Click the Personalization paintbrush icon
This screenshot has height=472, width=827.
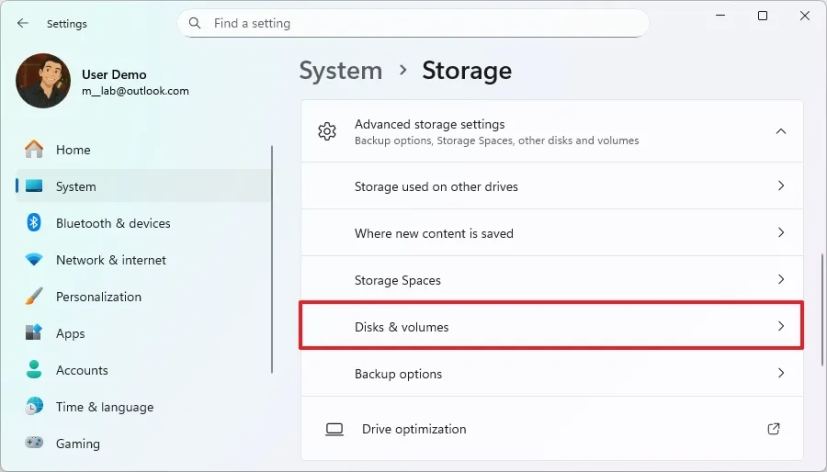tap(34, 297)
